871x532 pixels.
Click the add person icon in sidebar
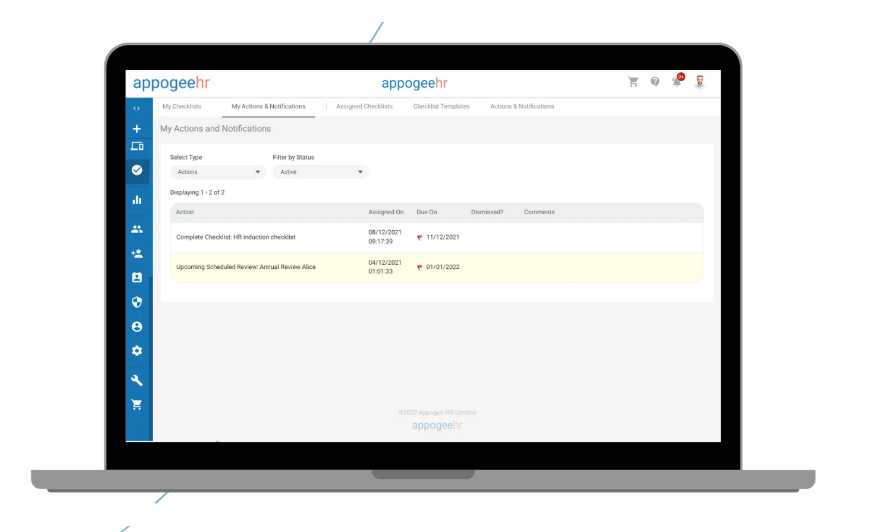137,253
